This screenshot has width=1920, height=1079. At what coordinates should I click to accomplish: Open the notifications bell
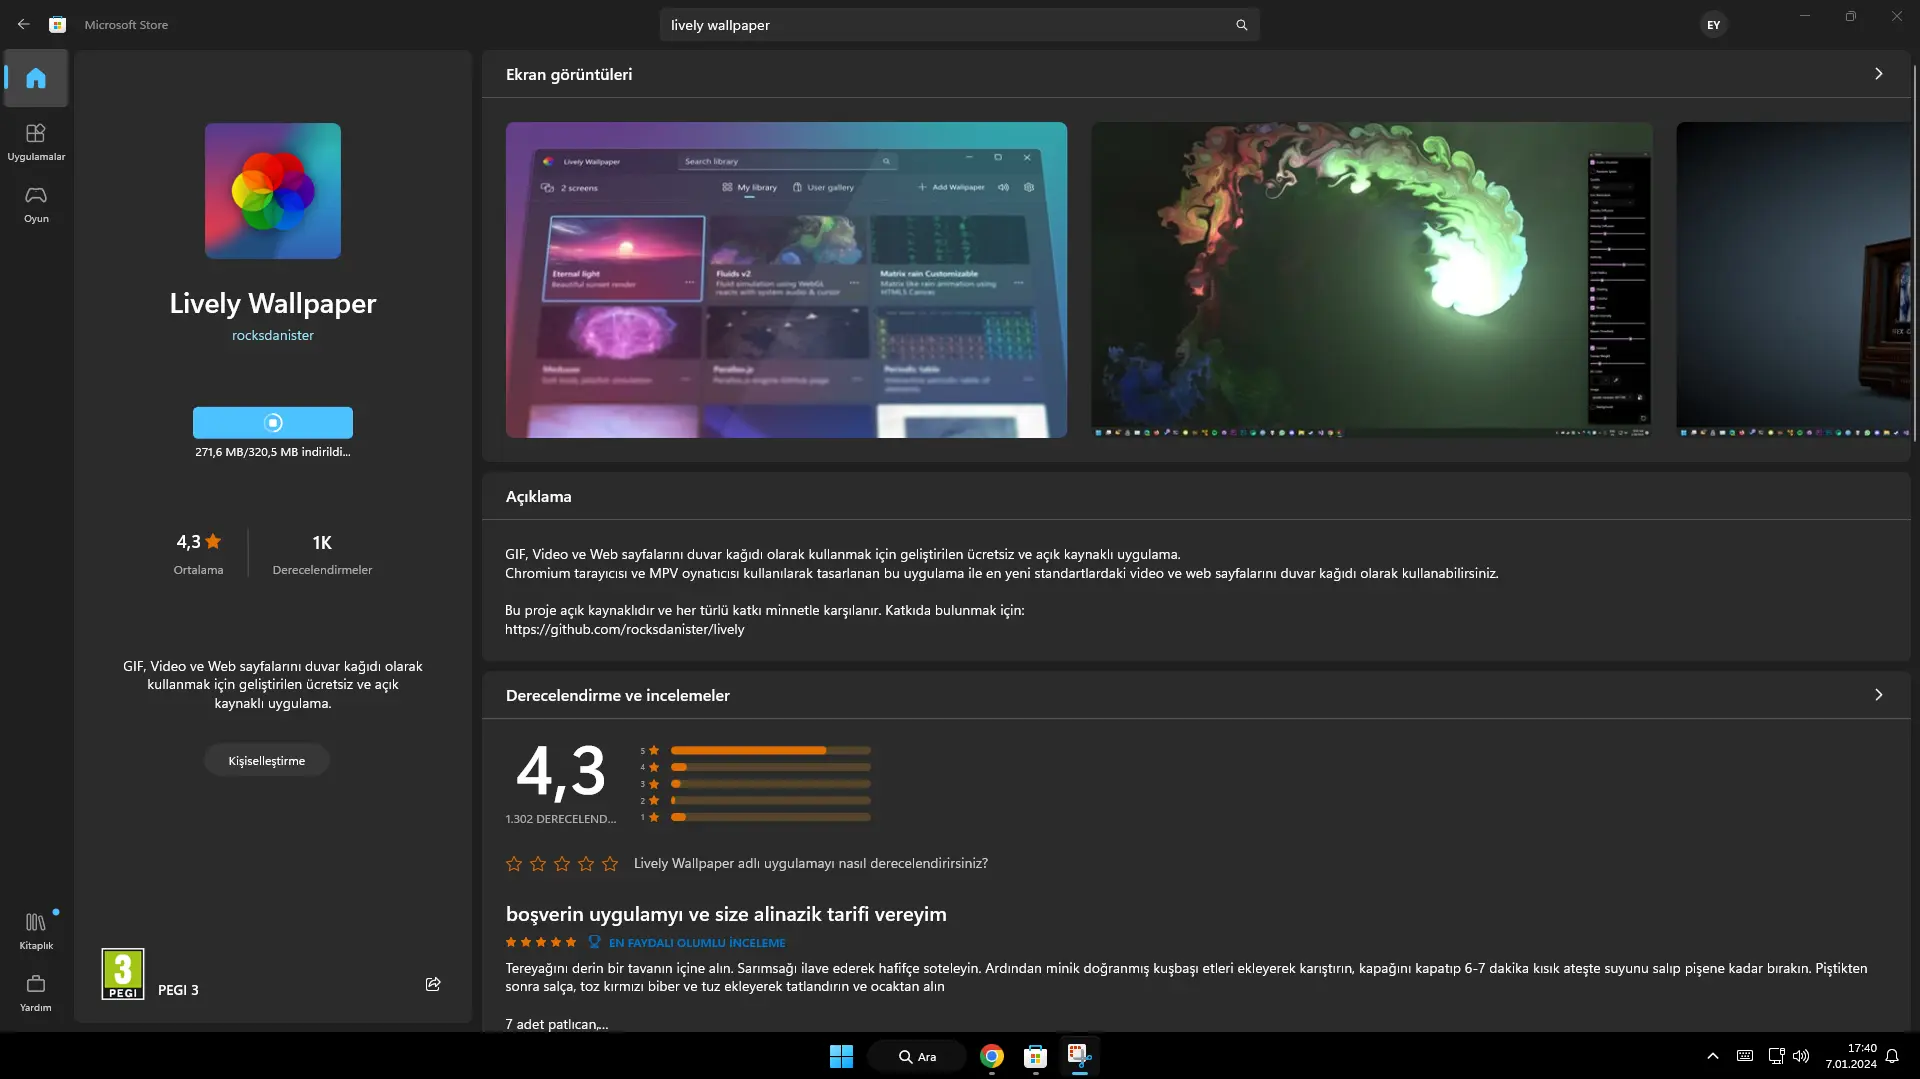[1892, 1056]
